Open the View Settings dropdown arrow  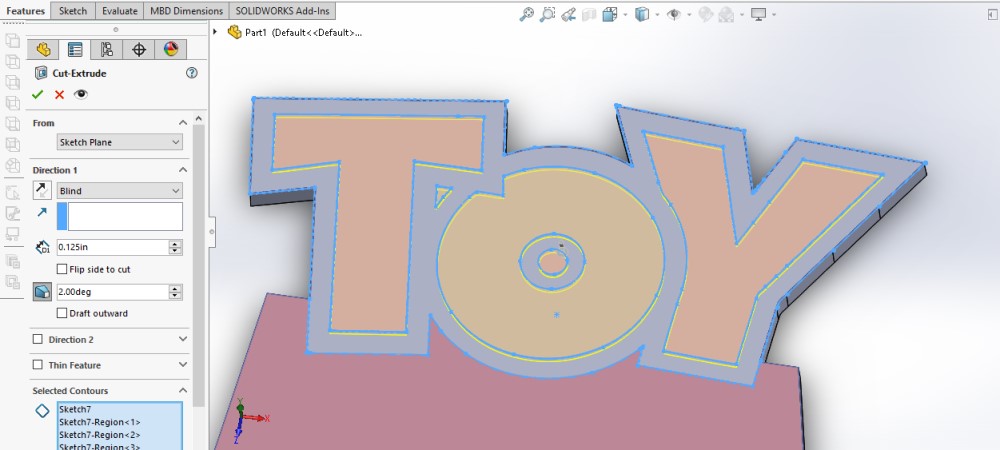coord(774,15)
